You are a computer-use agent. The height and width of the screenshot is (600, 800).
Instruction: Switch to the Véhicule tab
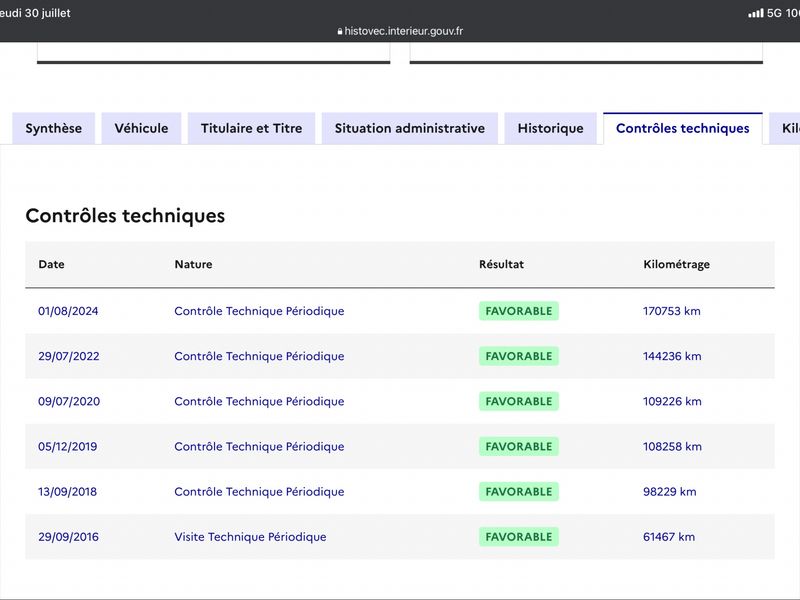[141, 129]
